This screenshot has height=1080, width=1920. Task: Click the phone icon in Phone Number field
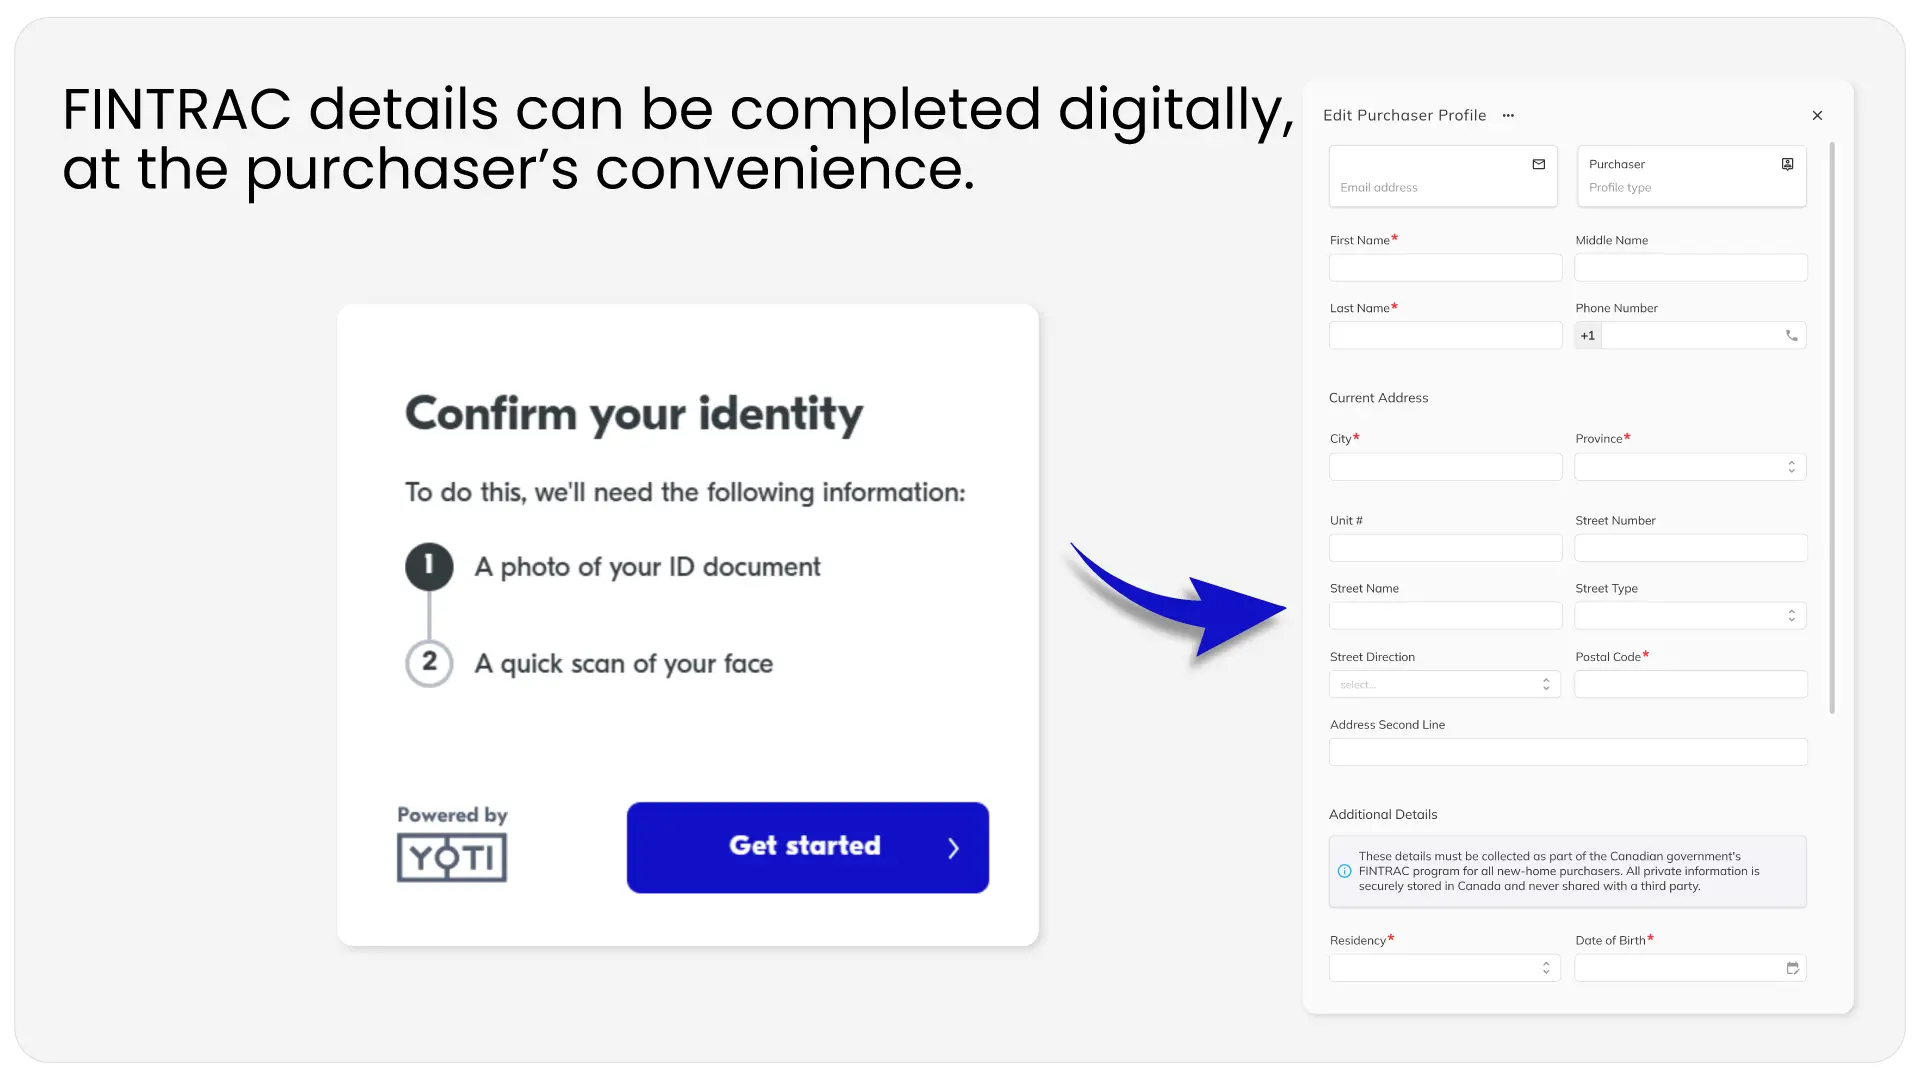(x=1791, y=336)
